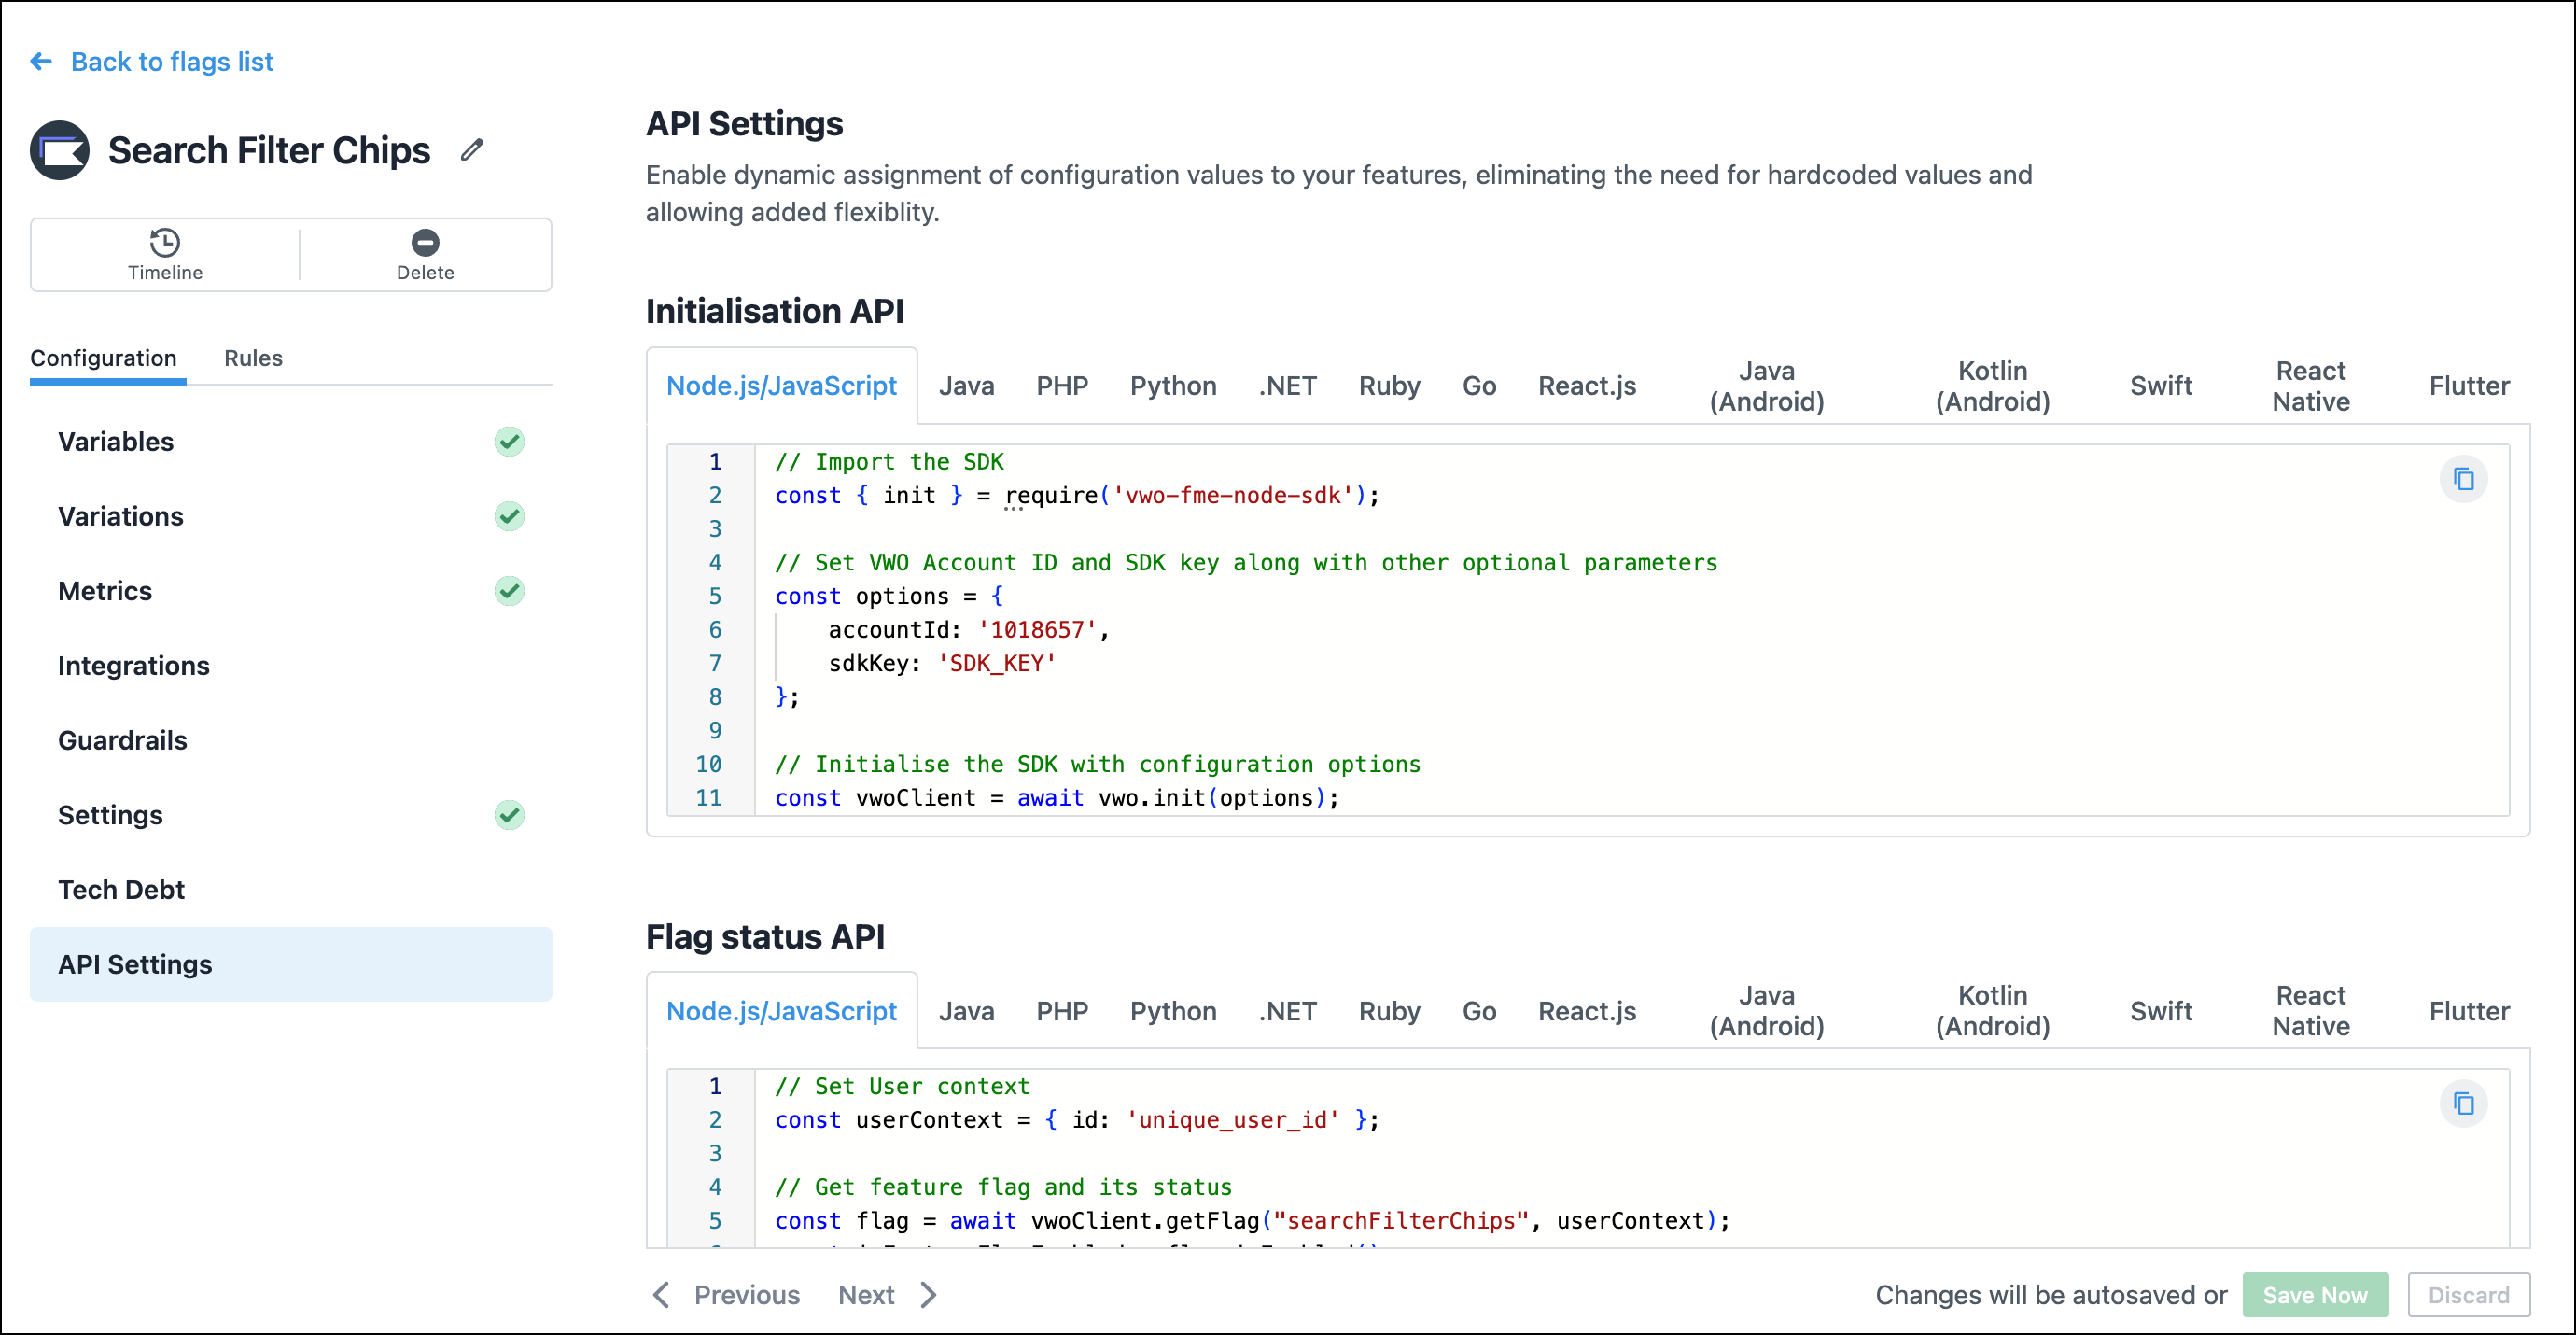Screen dimensions: 2576x1335
Task: Open the Integrations section
Action: [x=290, y=665]
